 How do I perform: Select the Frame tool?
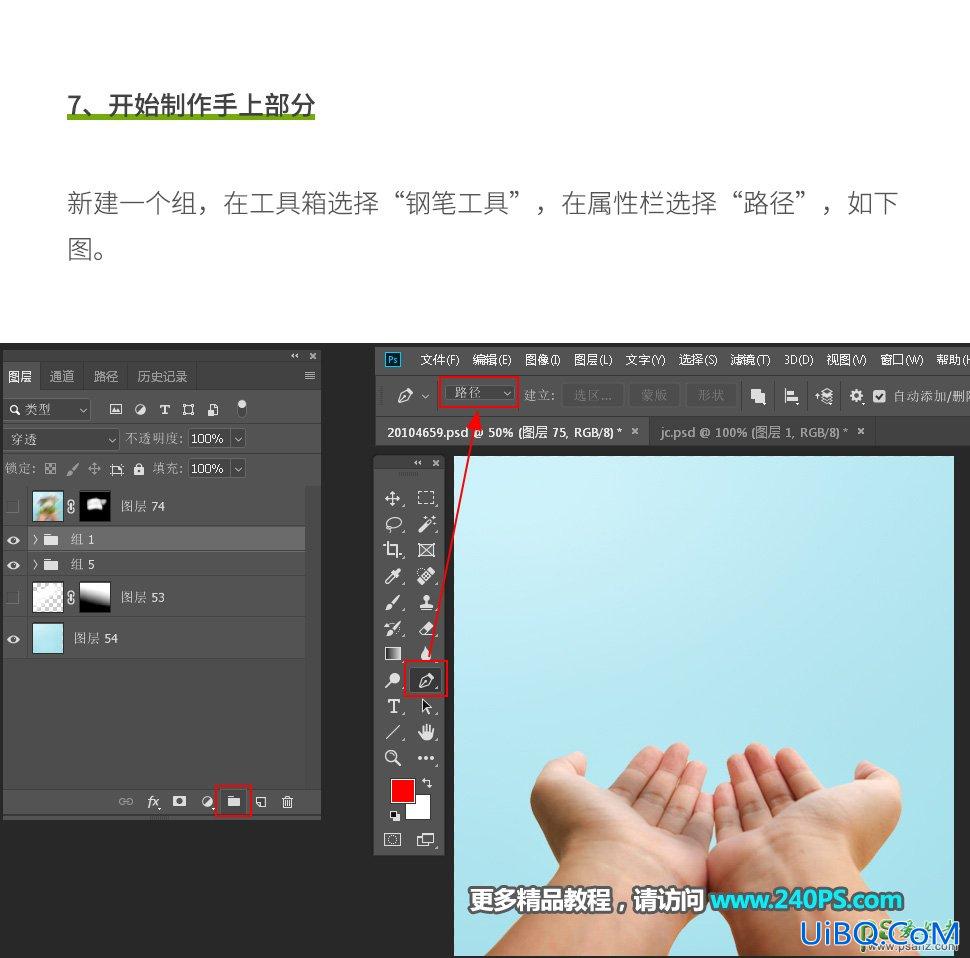tap(426, 550)
